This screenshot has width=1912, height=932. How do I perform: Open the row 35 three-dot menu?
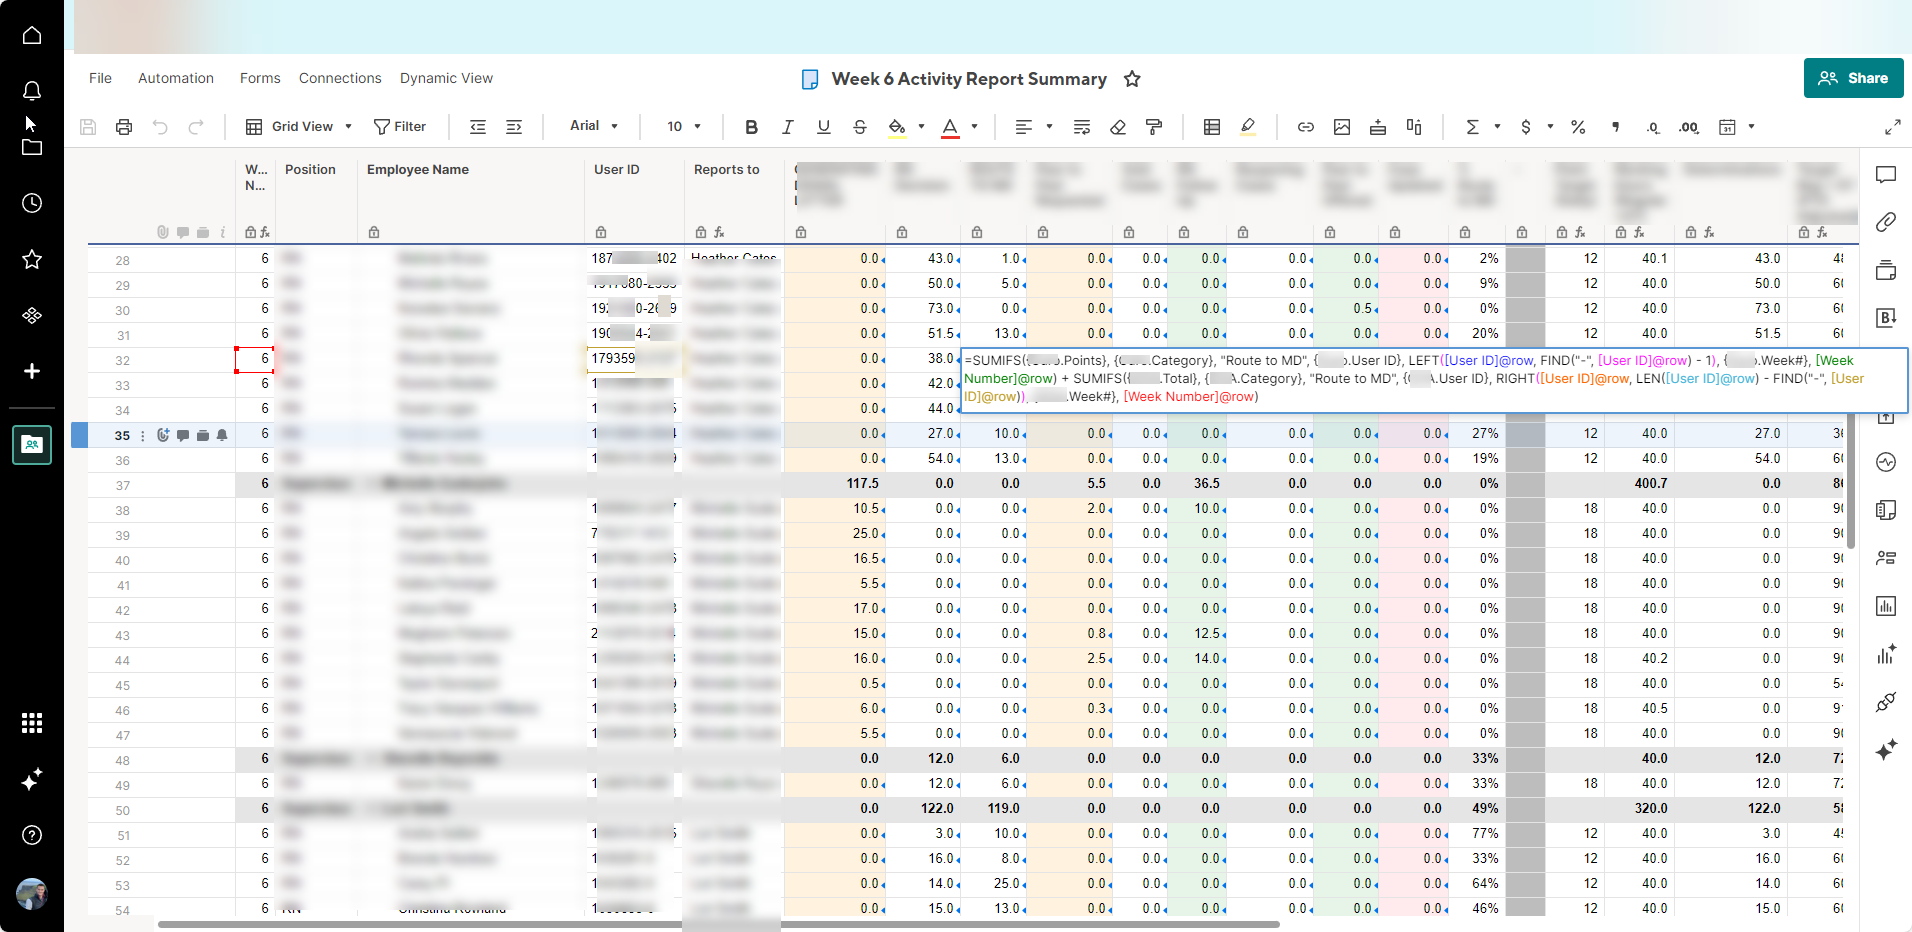pos(142,435)
